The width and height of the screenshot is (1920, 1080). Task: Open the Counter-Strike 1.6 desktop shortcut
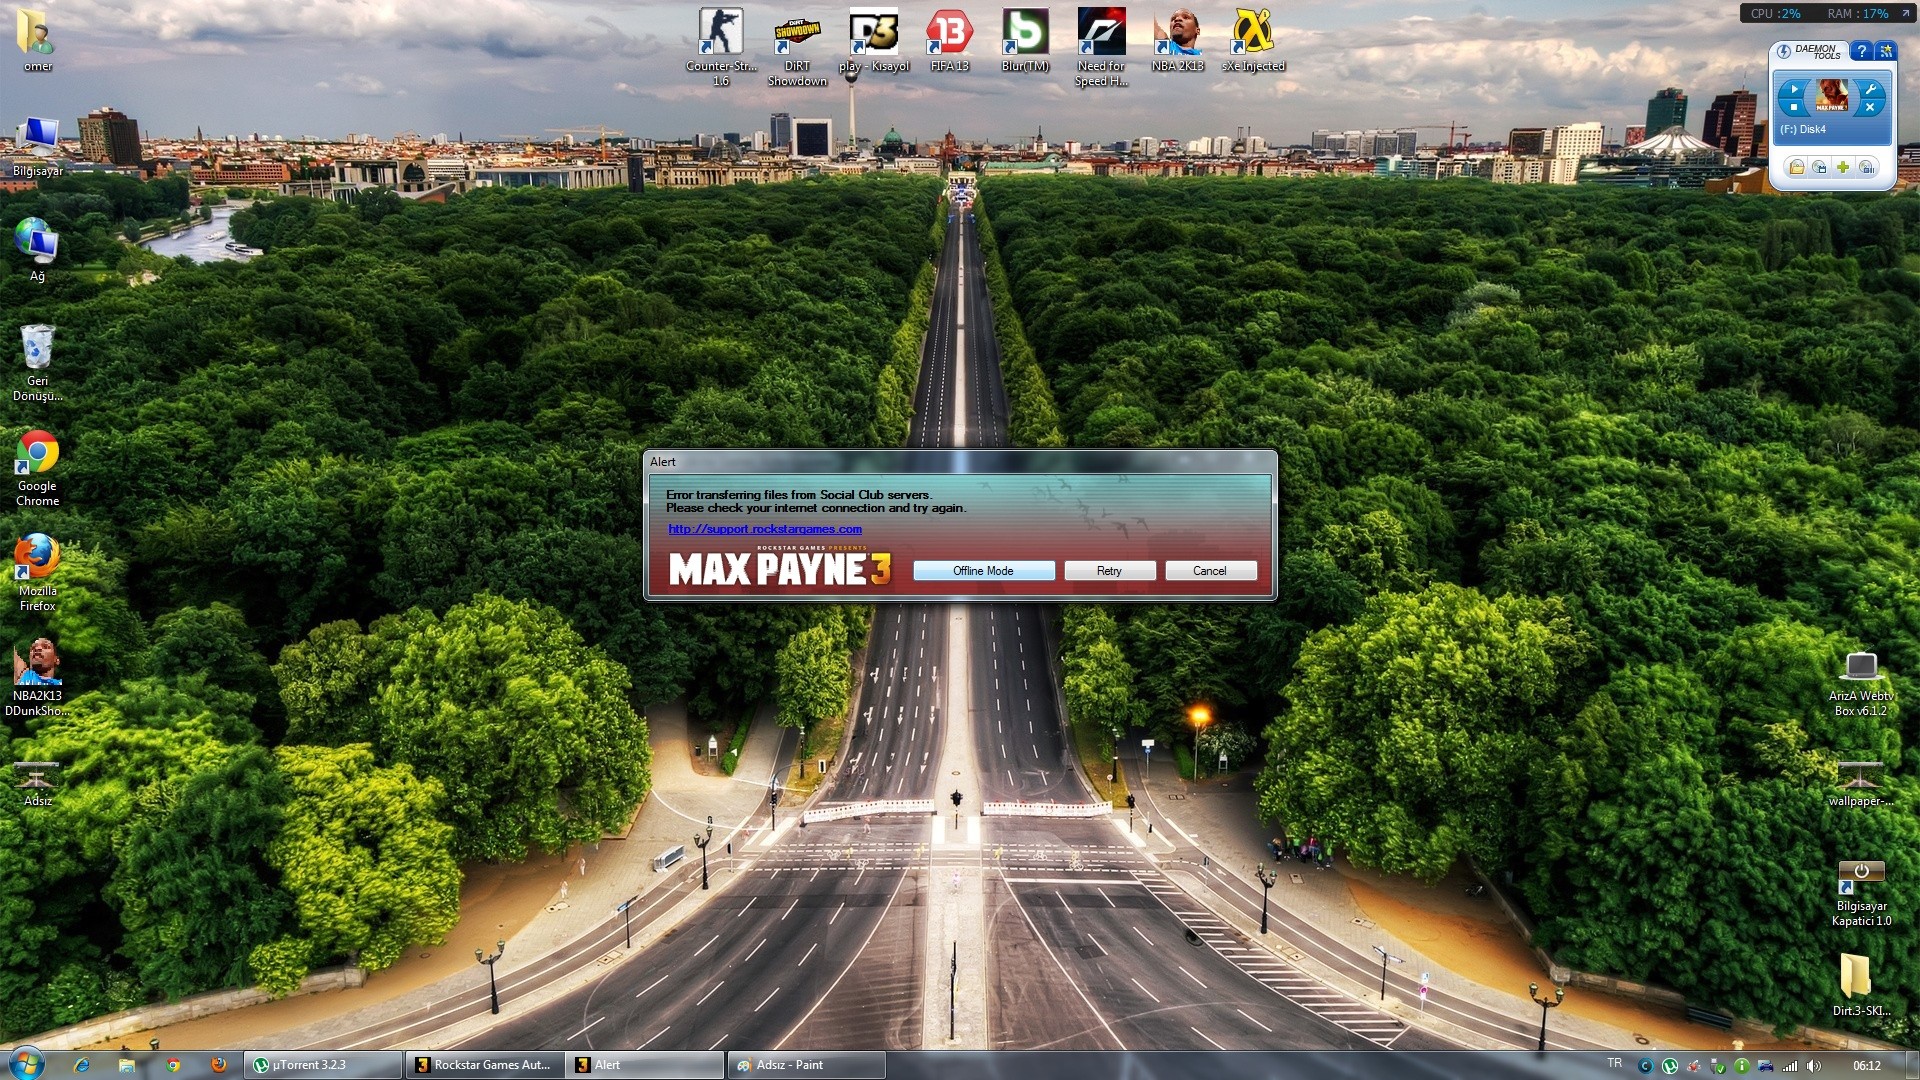pyautogui.click(x=721, y=48)
